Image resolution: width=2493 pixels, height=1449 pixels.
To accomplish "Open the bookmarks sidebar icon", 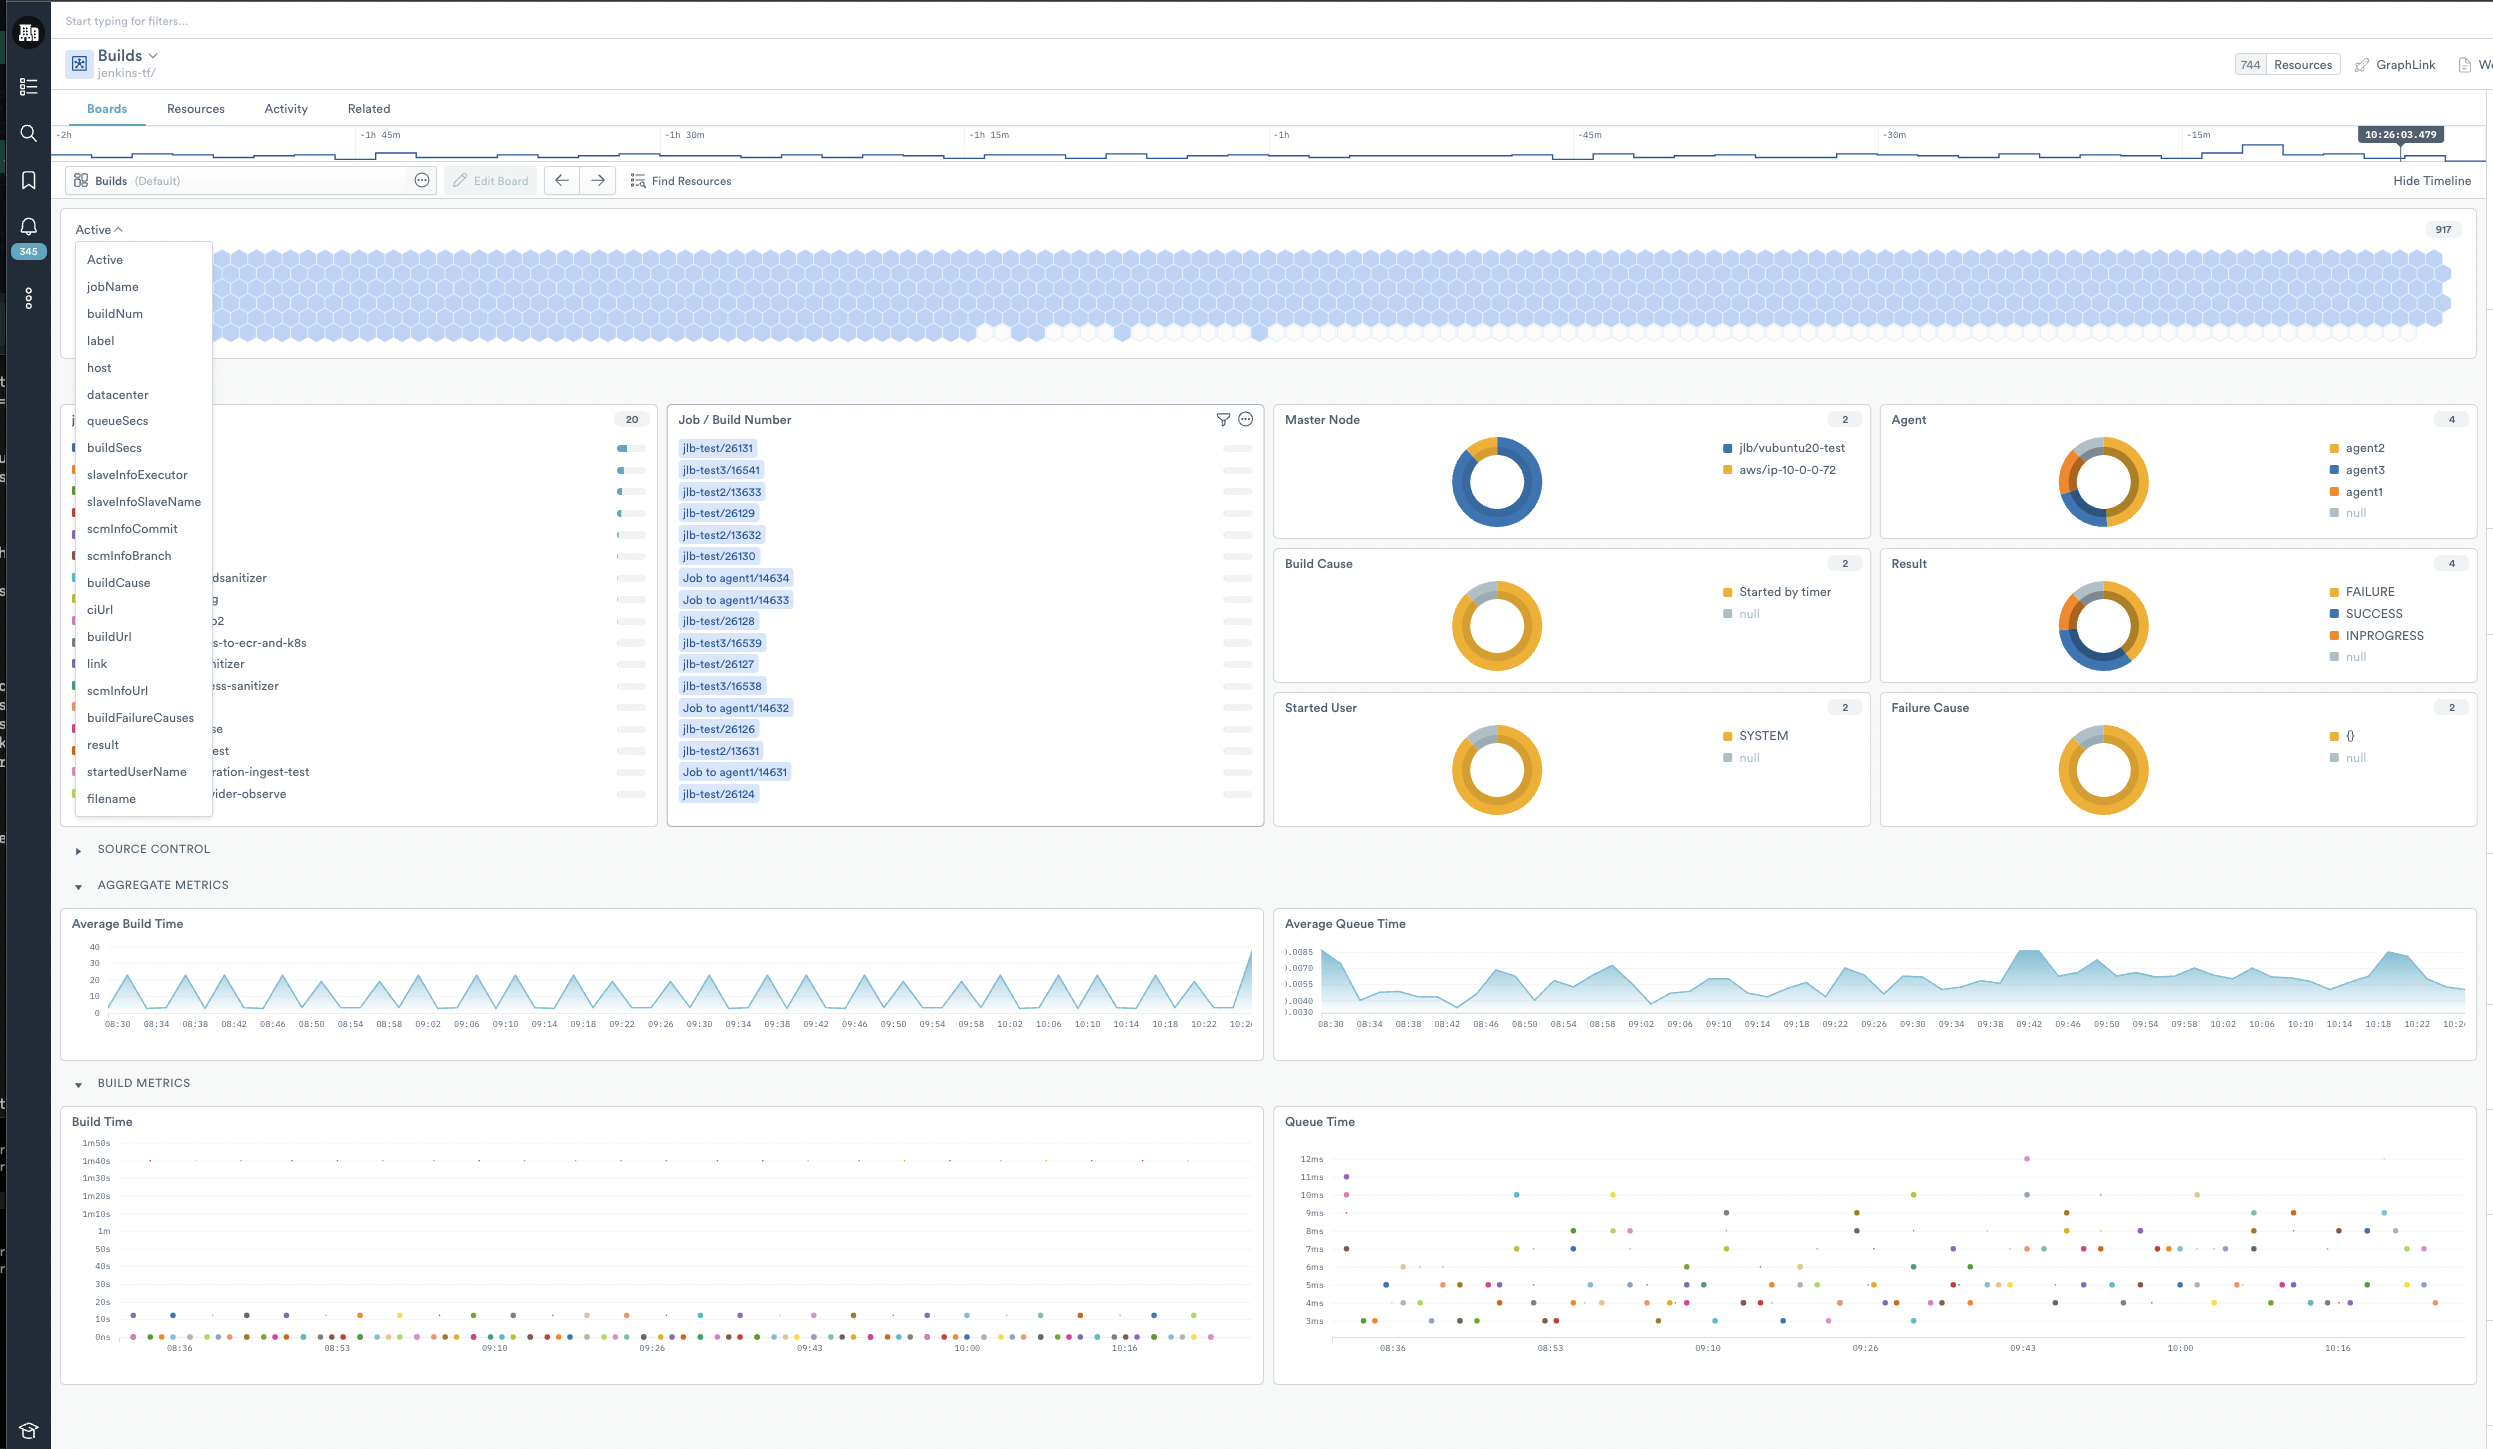I will [x=28, y=180].
